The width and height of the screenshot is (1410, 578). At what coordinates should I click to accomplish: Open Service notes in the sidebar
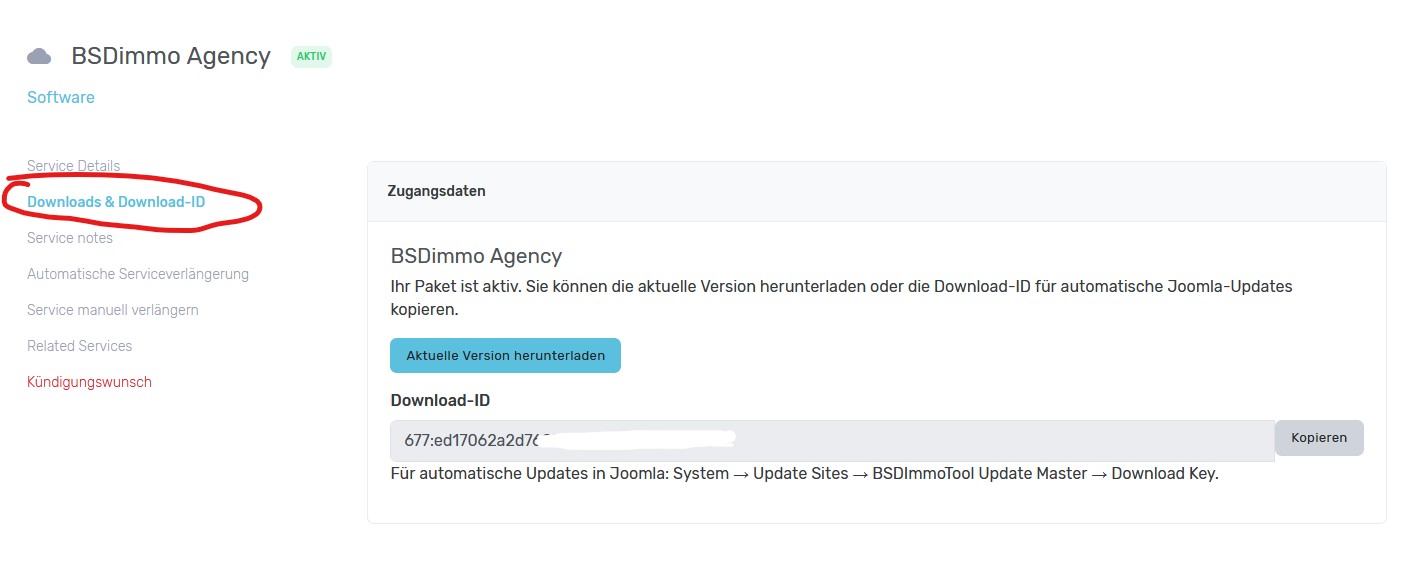coord(70,238)
